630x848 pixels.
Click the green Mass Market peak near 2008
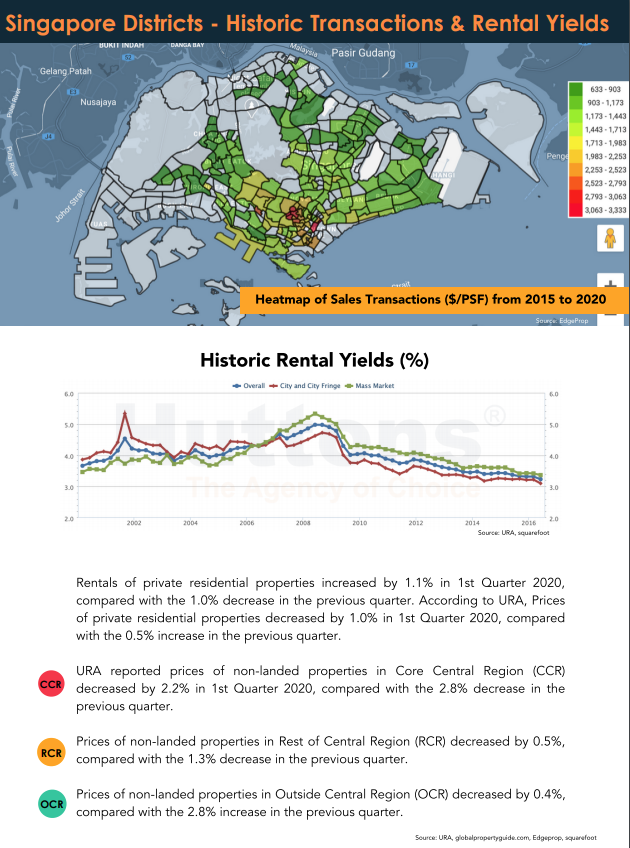pyautogui.click(x=316, y=414)
